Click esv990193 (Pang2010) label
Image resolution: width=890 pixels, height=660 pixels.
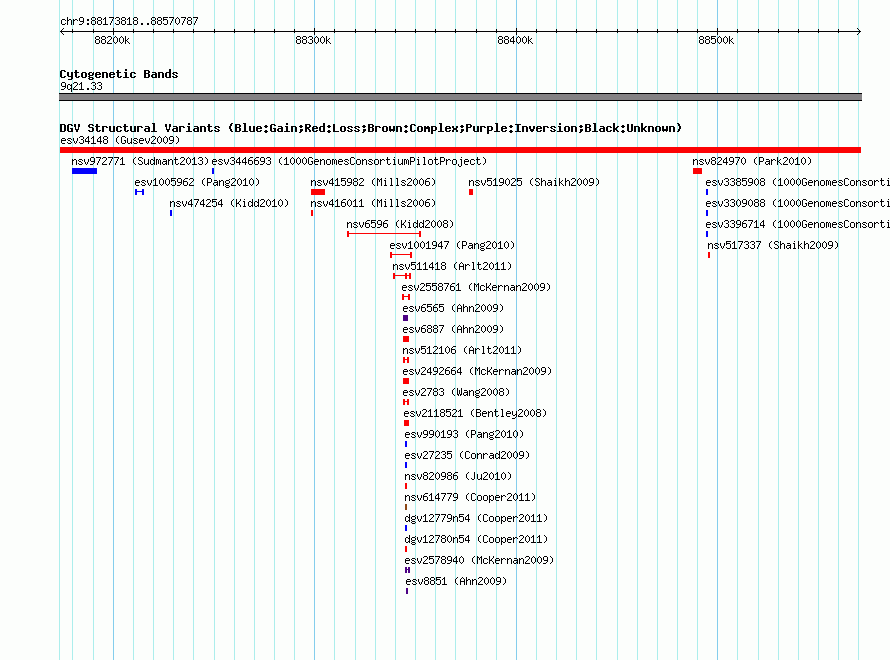coord(464,434)
